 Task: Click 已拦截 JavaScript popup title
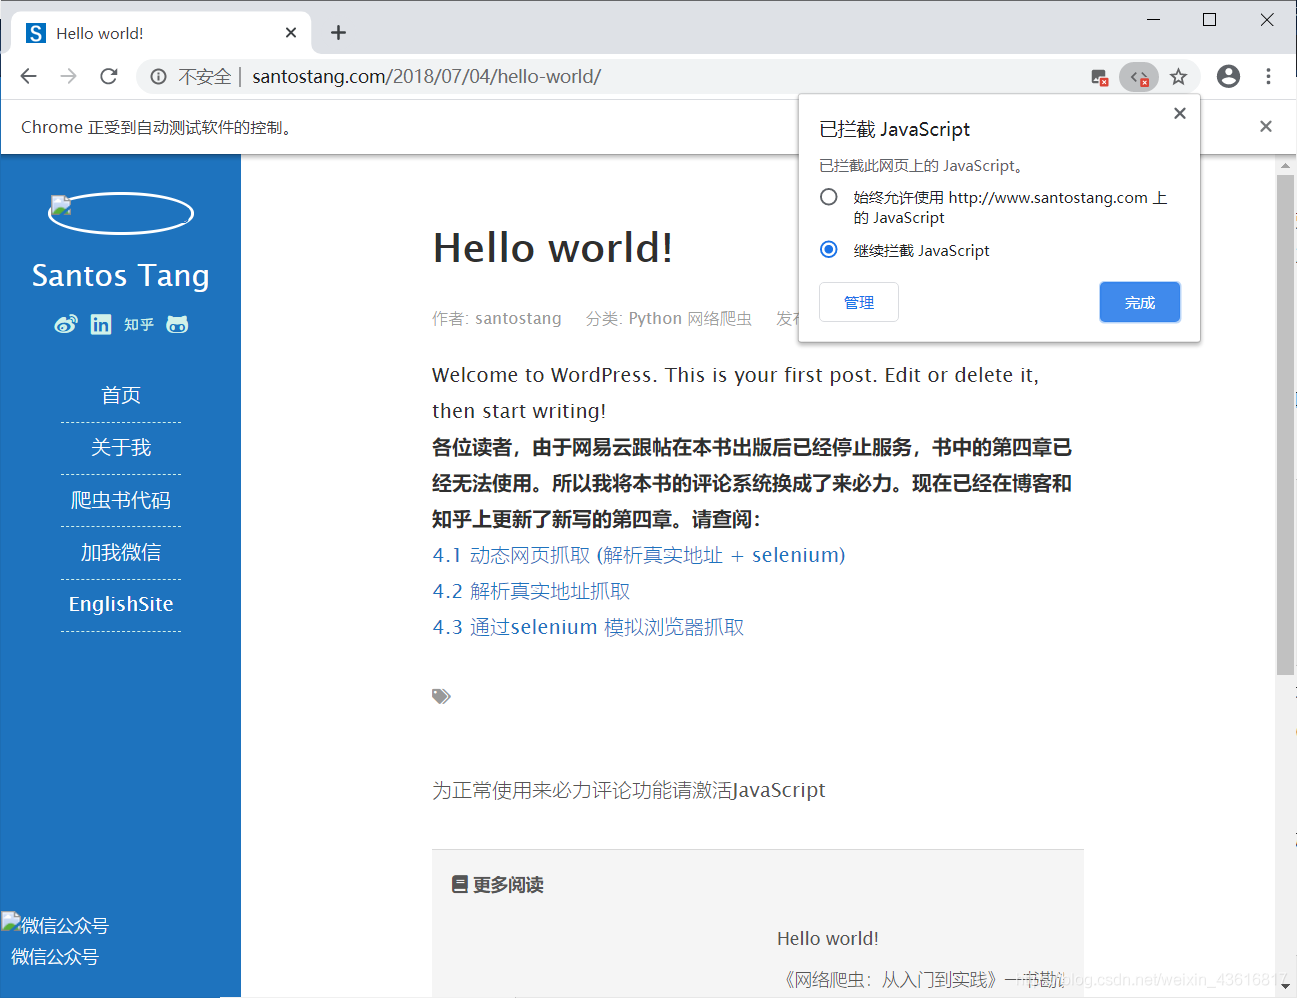tap(894, 129)
